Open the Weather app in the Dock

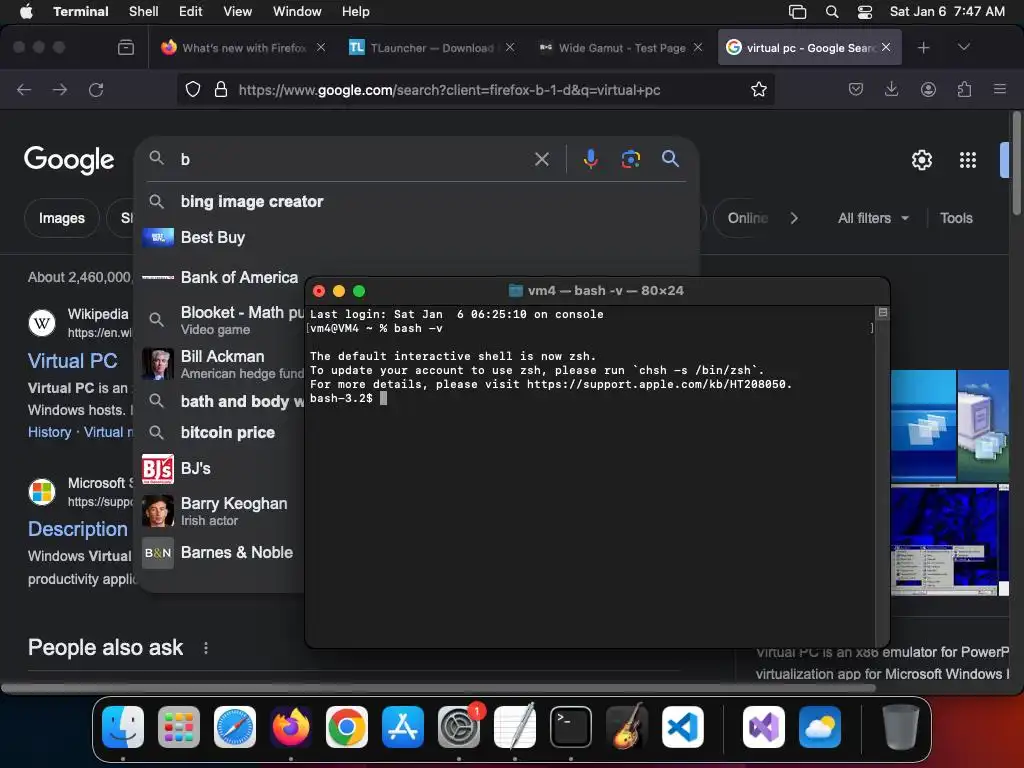pos(820,727)
